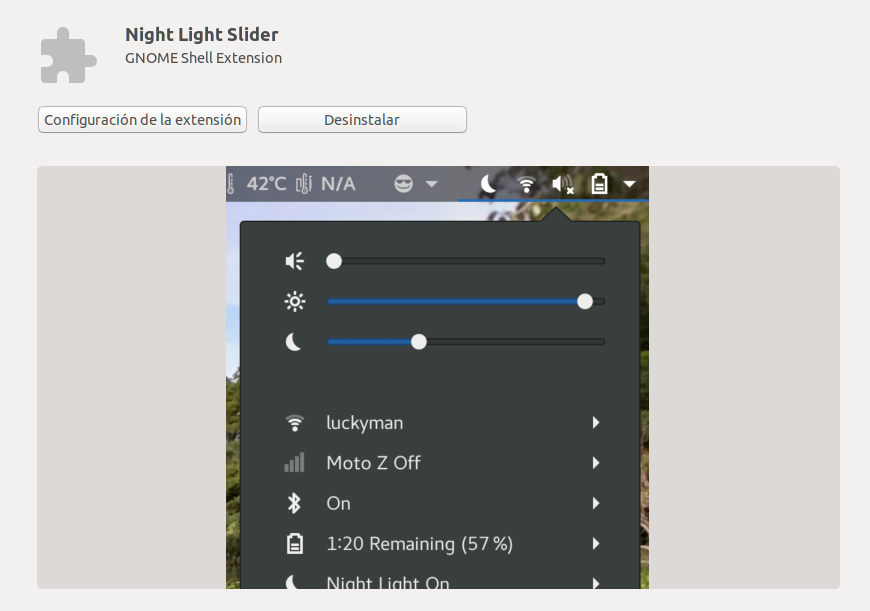The height and width of the screenshot is (611, 870).
Task: Click the Night Light Slider title
Action: [201, 34]
